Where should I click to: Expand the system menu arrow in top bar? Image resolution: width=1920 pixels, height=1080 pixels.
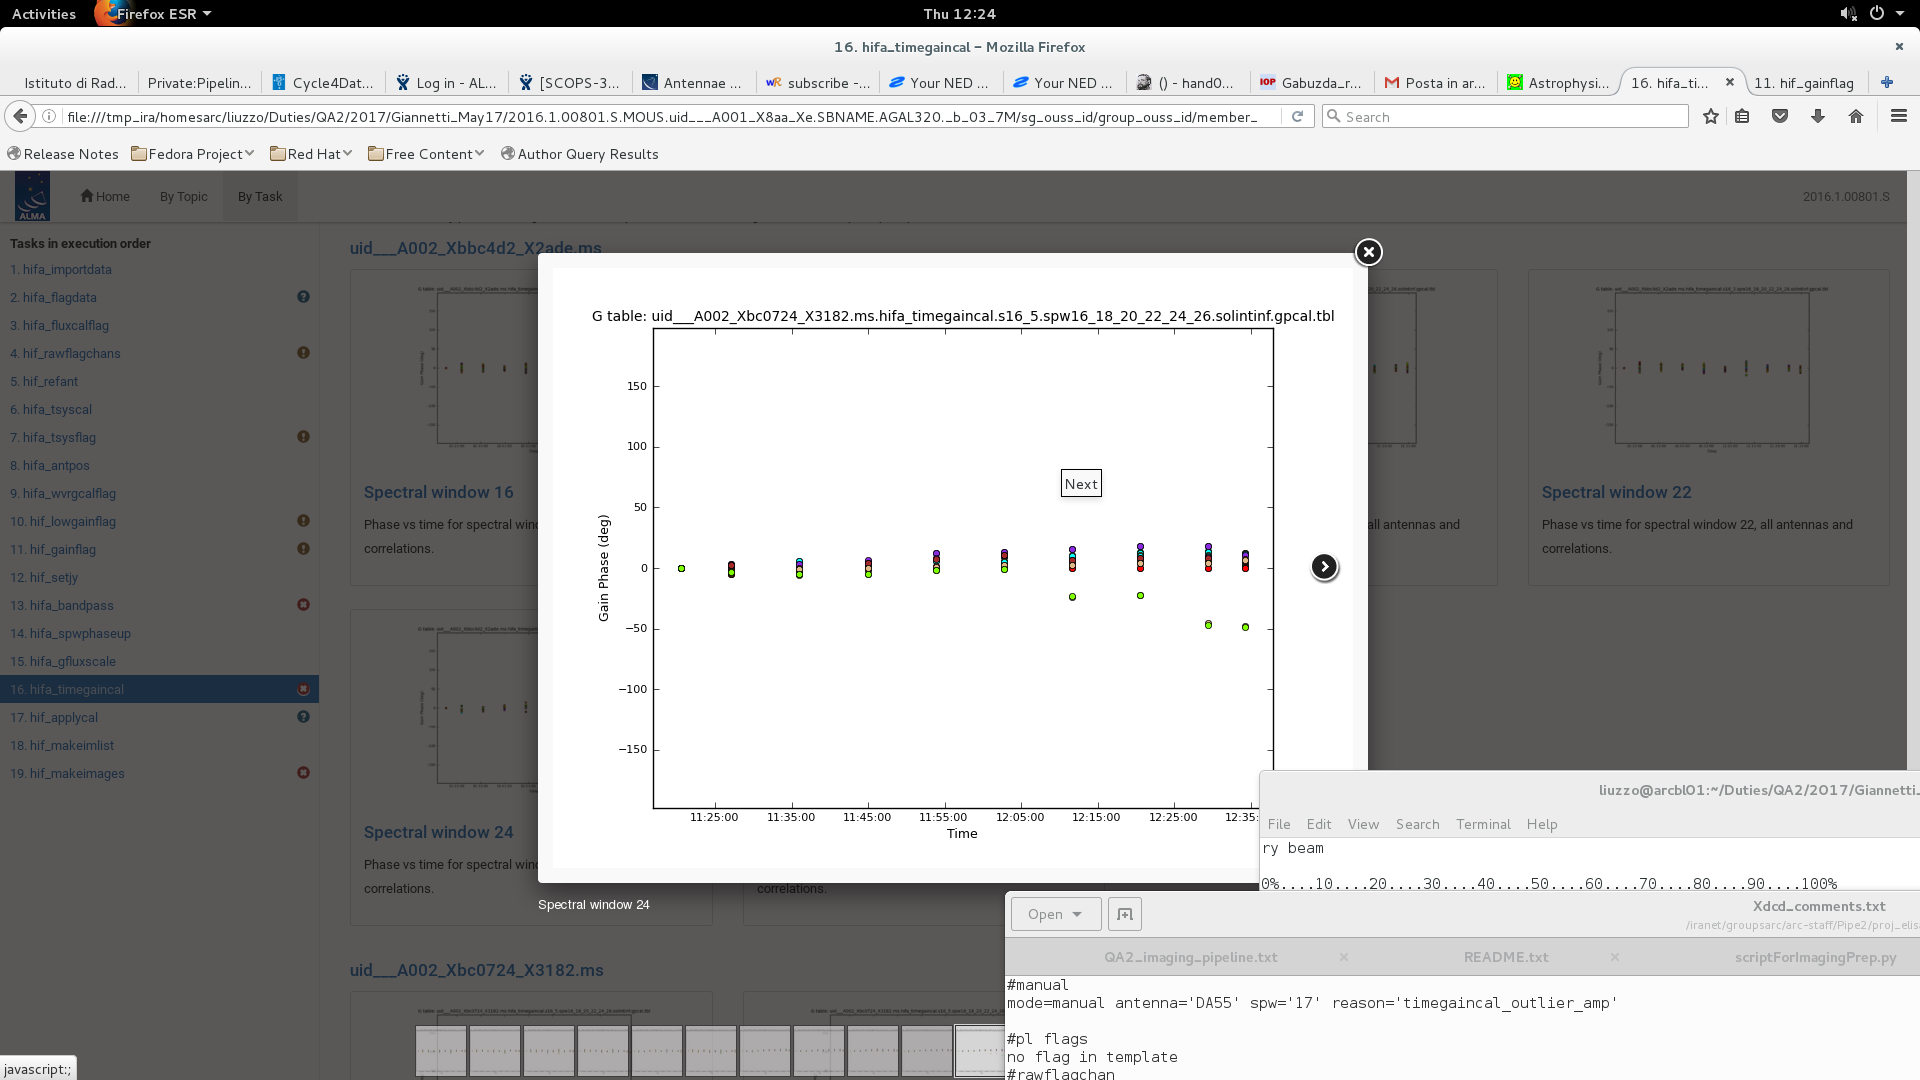(x=1900, y=14)
